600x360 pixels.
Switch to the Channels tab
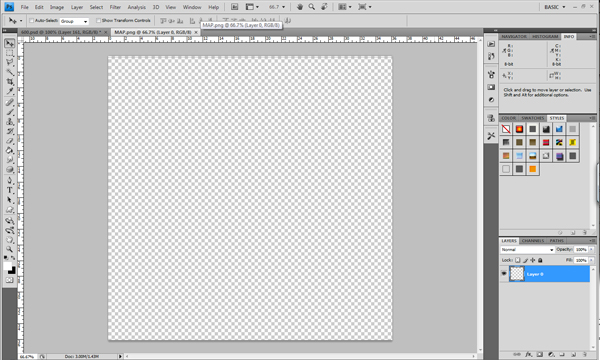point(533,241)
